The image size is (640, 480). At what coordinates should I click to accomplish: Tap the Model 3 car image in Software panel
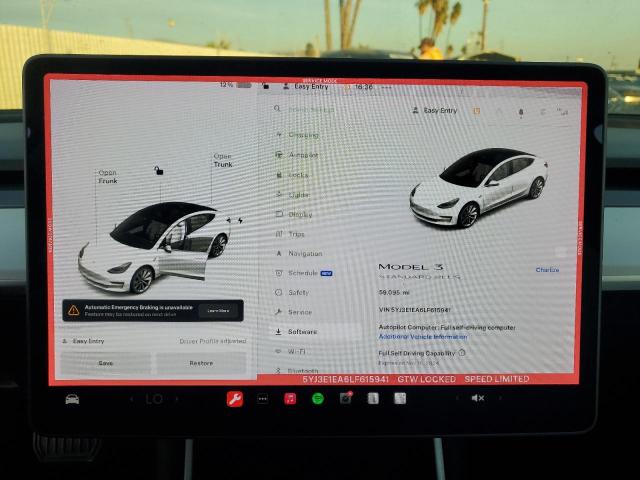pyautogui.click(x=479, y=187)
